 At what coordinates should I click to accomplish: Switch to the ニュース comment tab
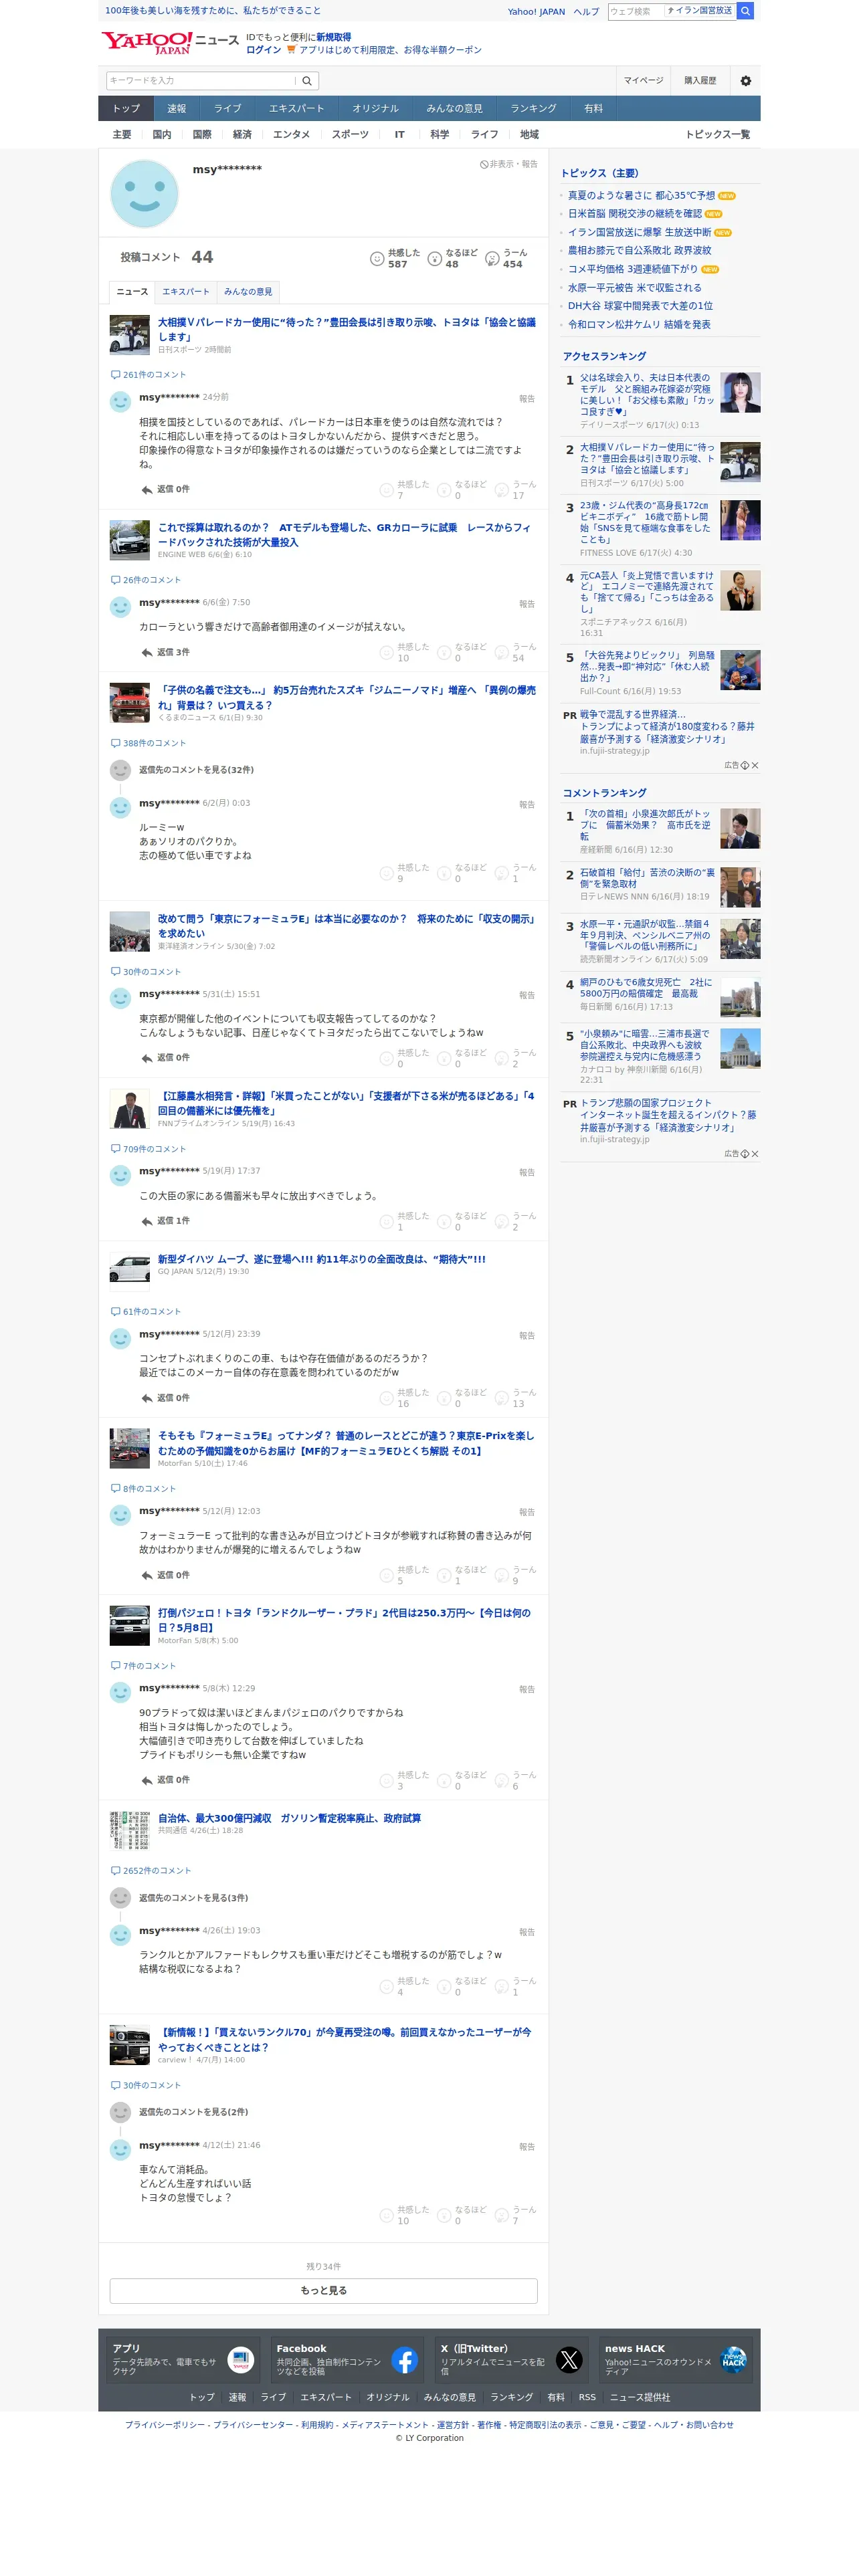coord(132,292)
